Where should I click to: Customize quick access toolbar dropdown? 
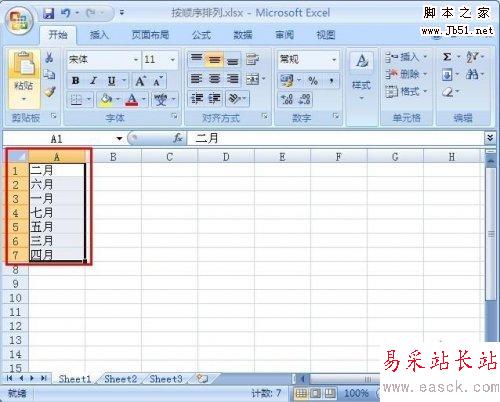tap(122, 13)
